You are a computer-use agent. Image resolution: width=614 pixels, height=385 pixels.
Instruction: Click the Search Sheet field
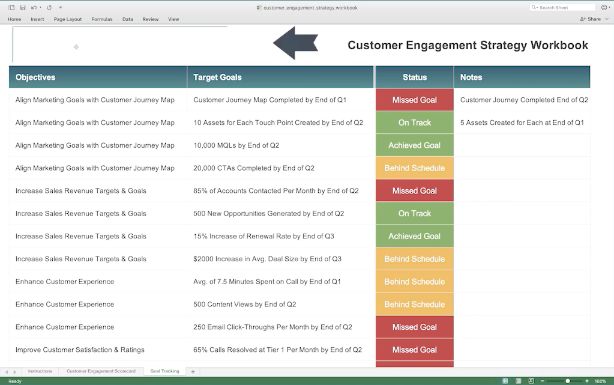point(562,7)
